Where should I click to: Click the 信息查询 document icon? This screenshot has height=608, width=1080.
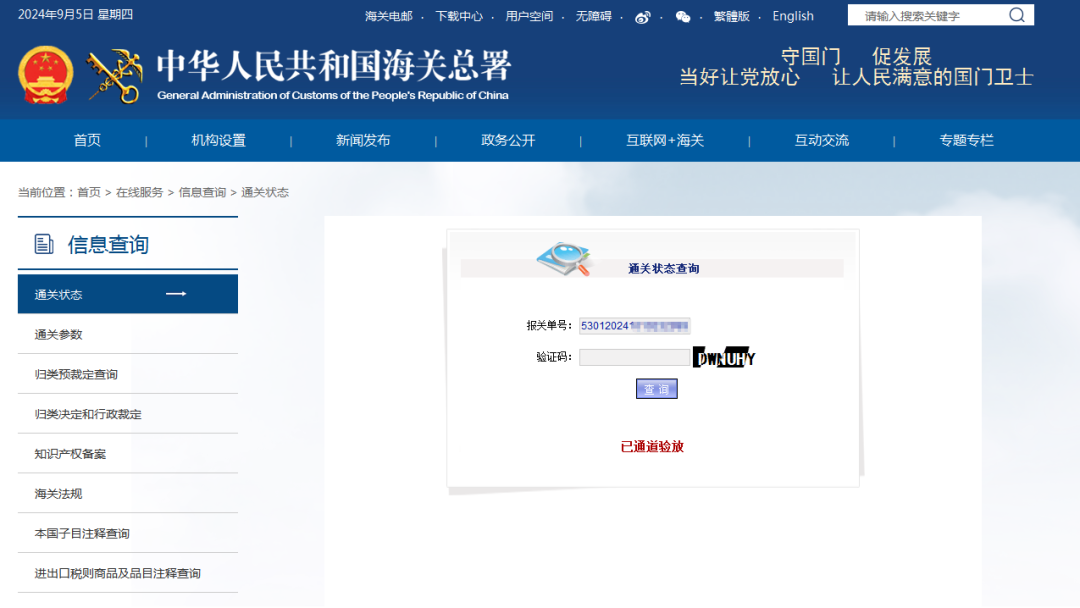click(43, 244)
